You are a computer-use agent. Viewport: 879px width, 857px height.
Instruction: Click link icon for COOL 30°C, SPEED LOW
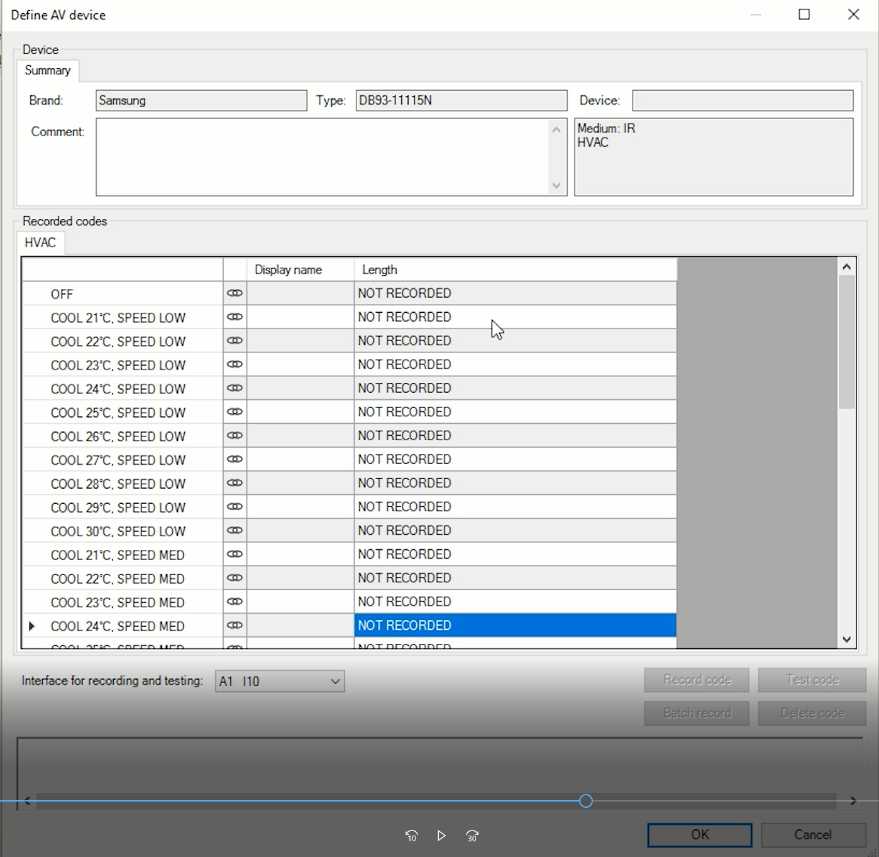[235, 531]
